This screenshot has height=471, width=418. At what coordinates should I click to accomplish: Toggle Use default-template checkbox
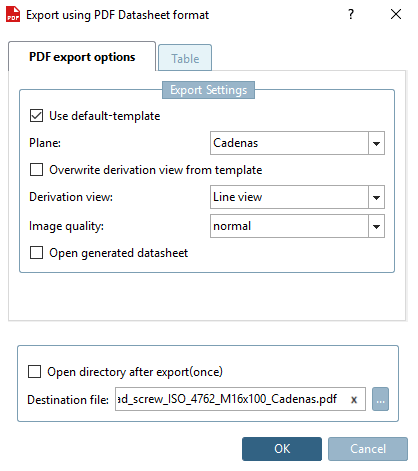pyautogui.click(x=36, y=116)
